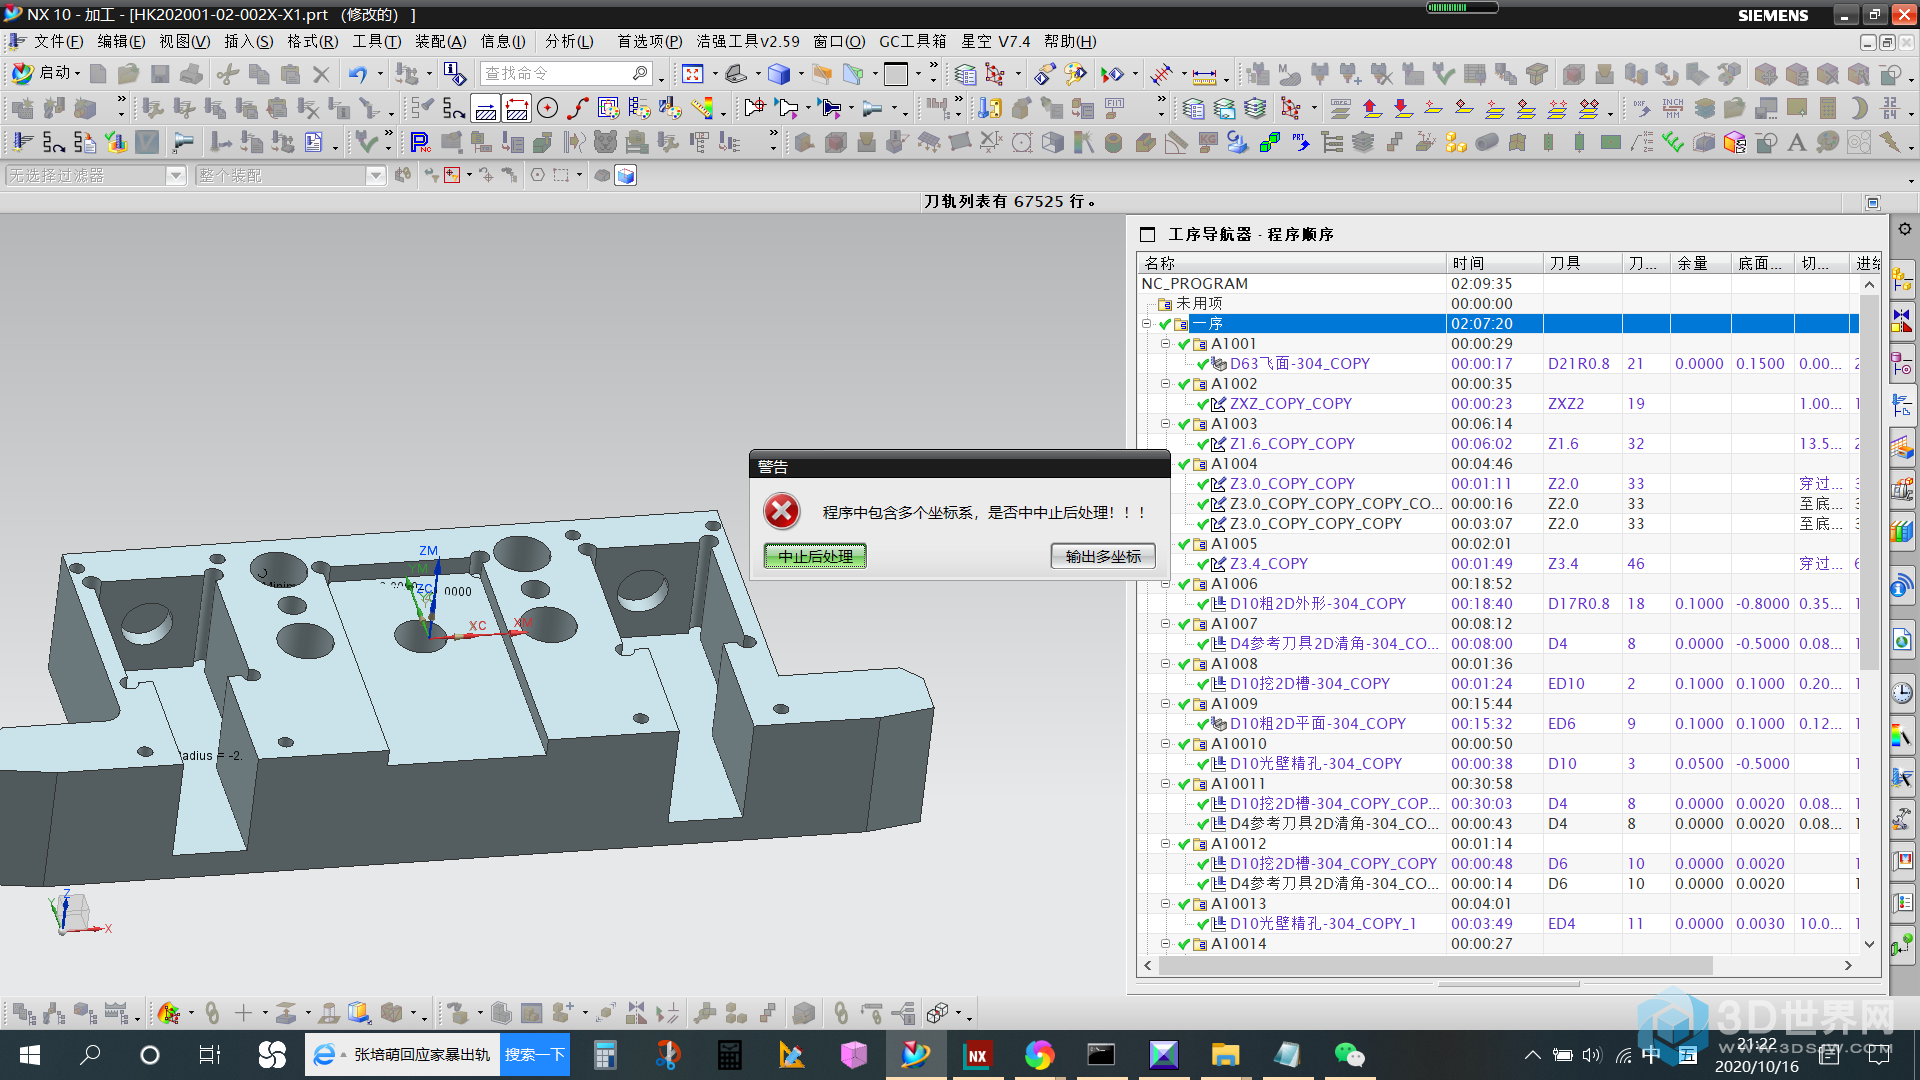Screen dimensions: 1920x1080
Task: Click the 名称 column header
Action: point(1292,263)
